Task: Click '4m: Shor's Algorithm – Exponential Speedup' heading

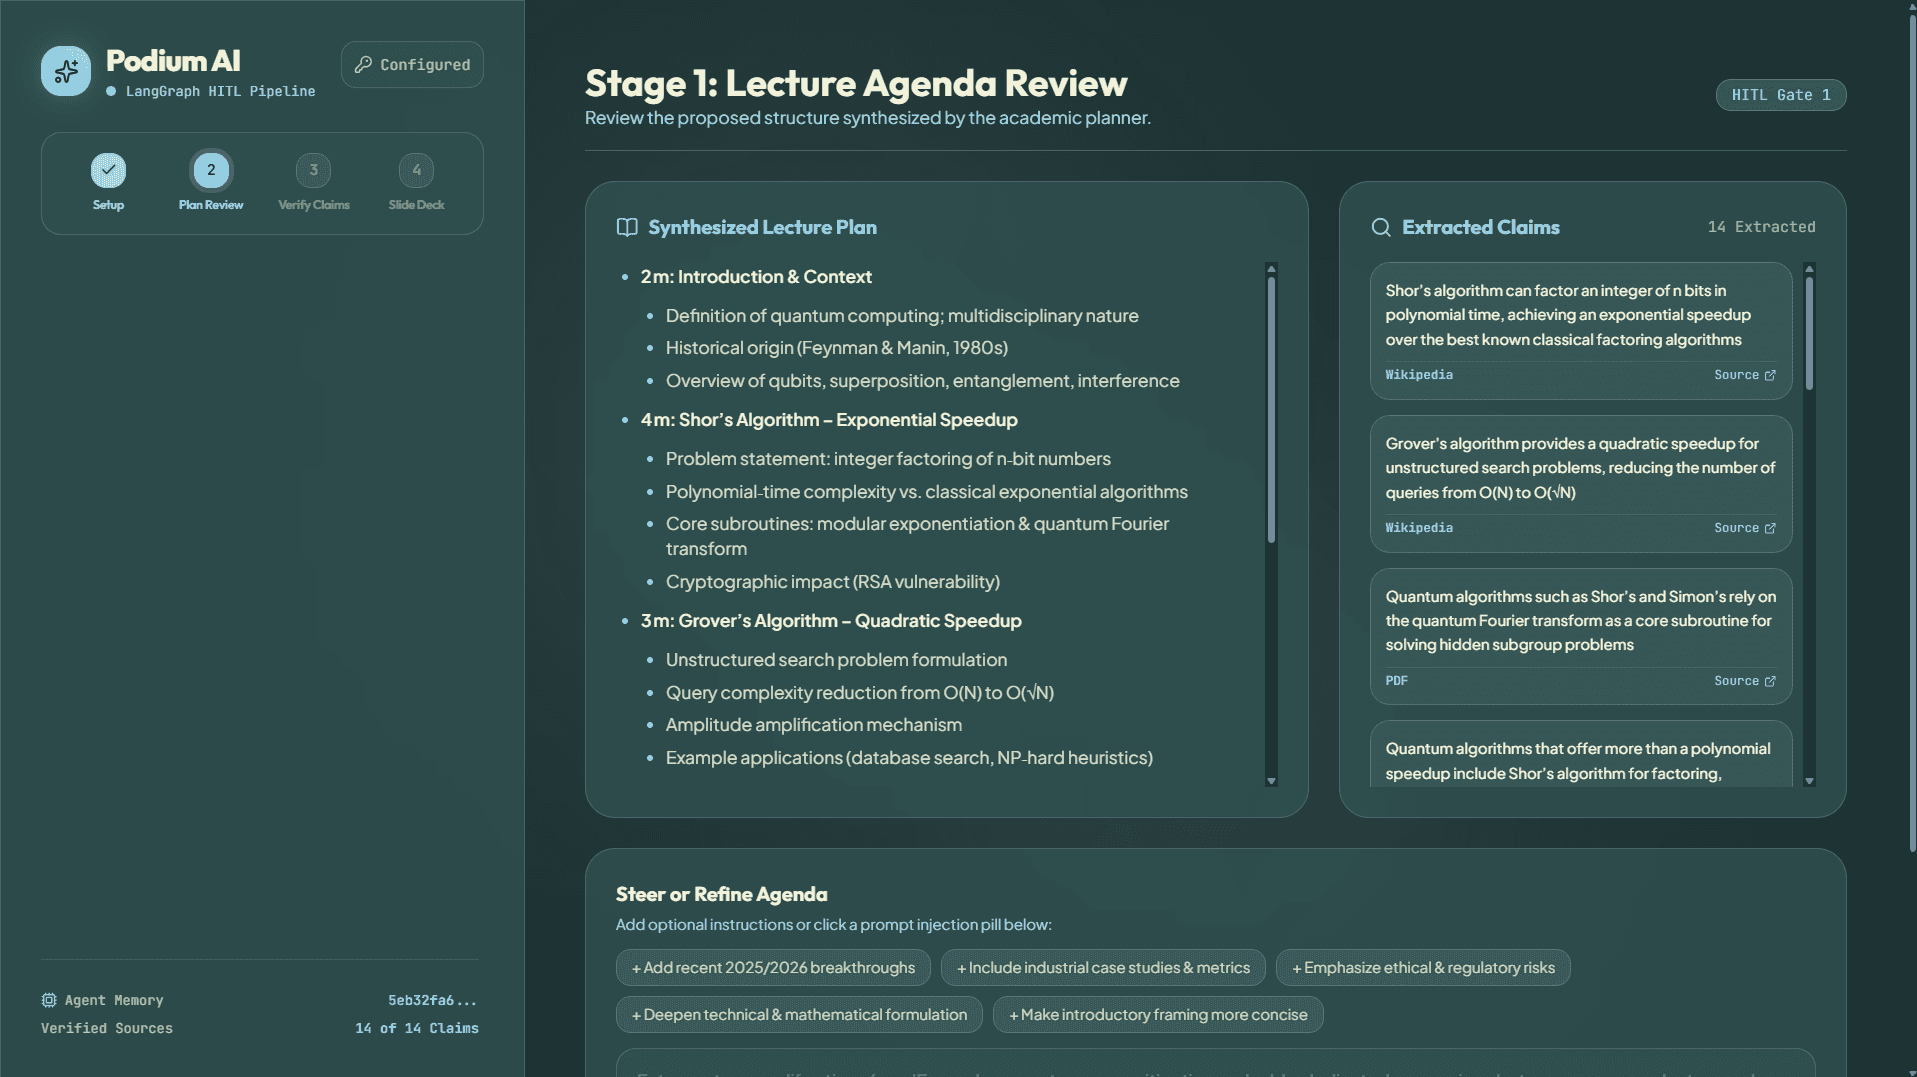Action: [x=829, y=420]
